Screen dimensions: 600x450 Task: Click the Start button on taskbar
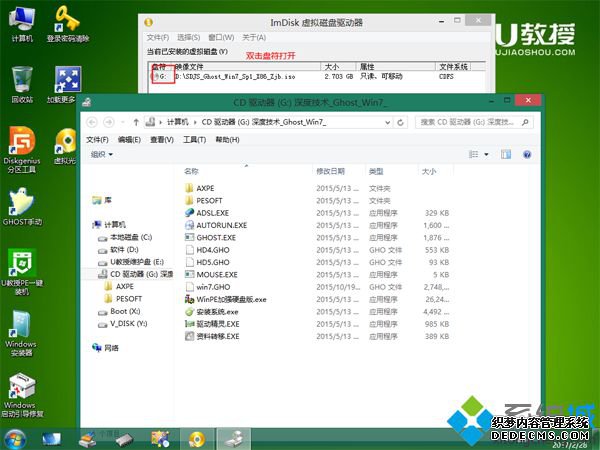pyautogui.click(x=15, y=439)
